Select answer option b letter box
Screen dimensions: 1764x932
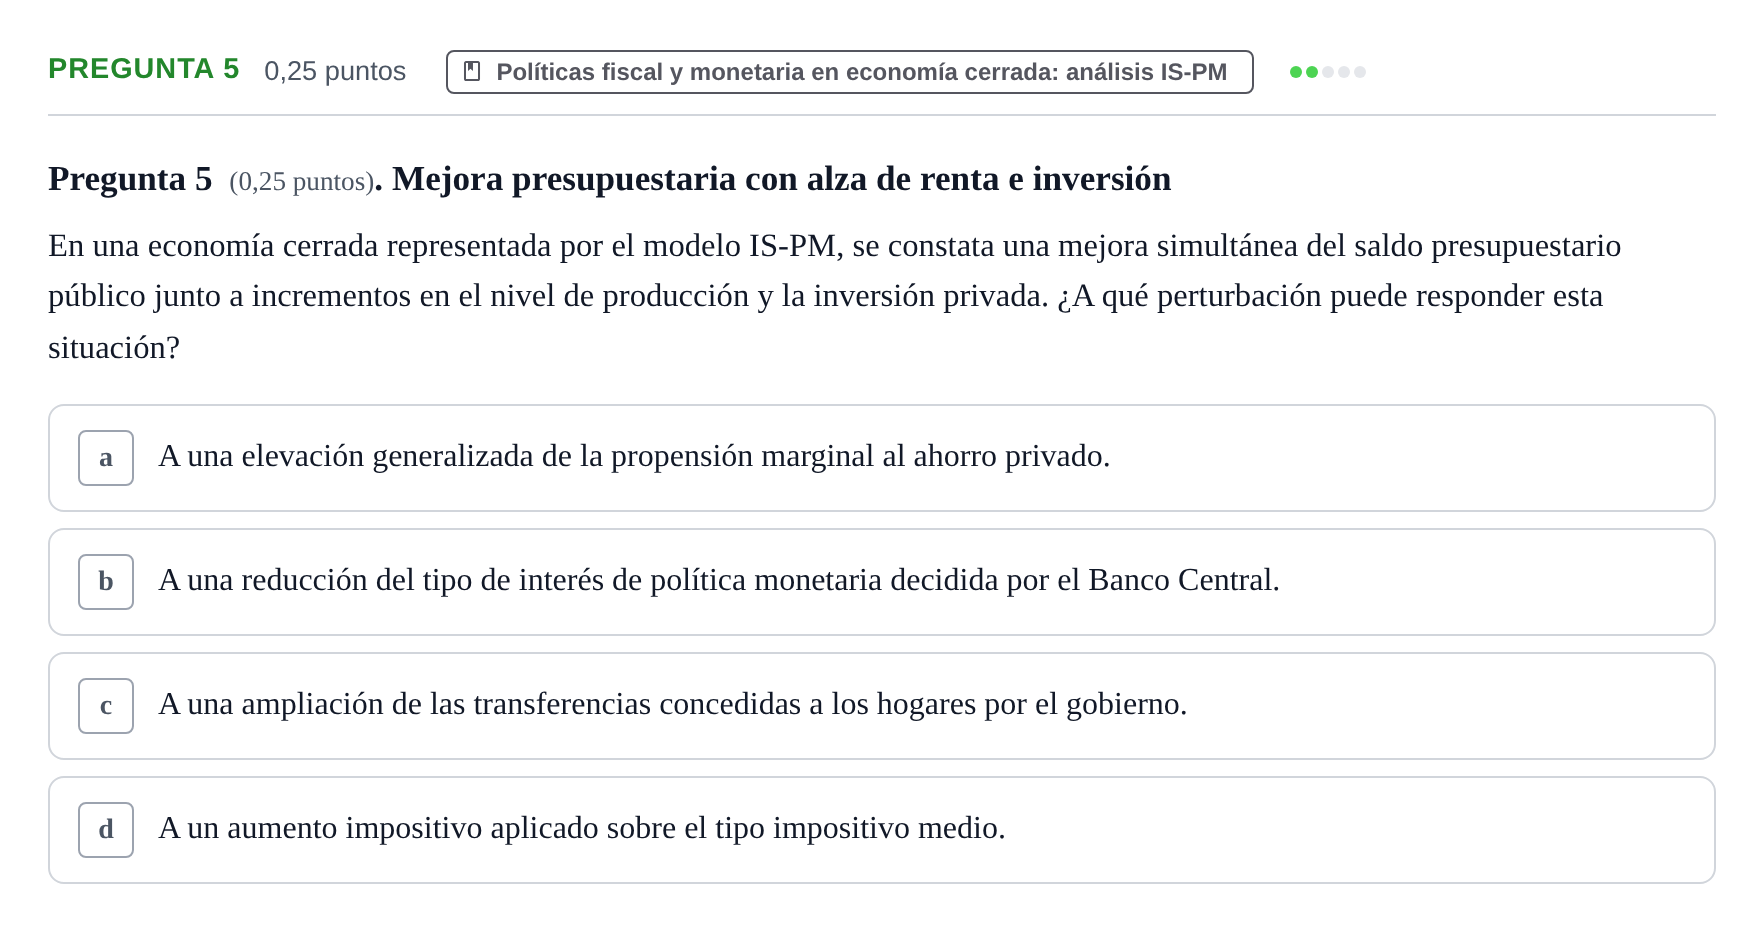click(106, 582)
